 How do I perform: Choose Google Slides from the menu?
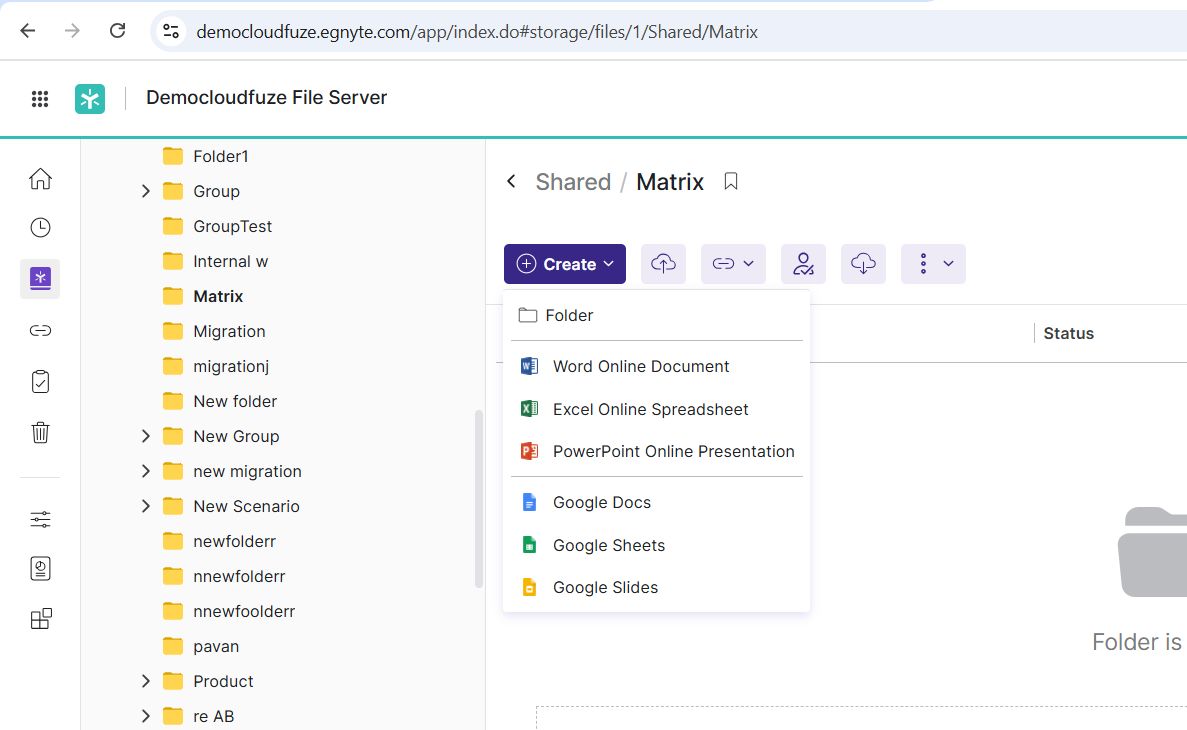click(656, 588)
